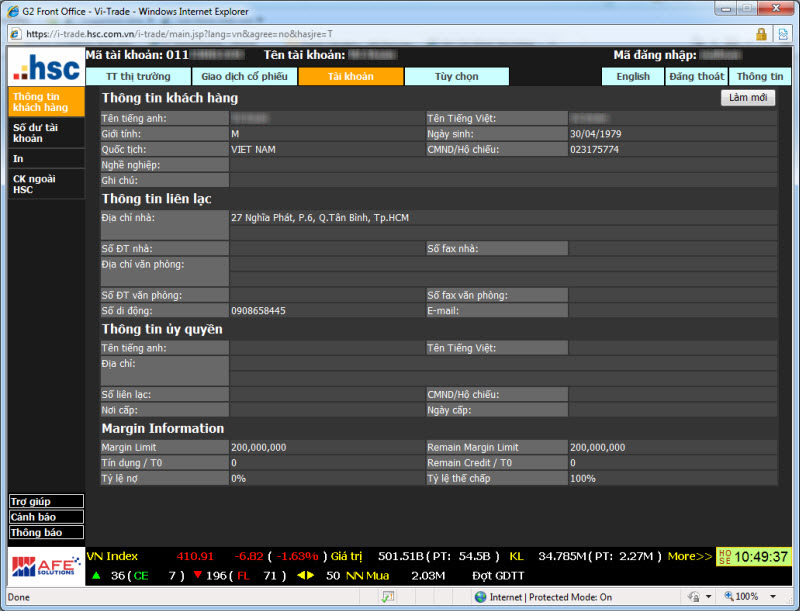The width and height of the screenshot is (800, 611).
Task: Switch to the TT thị trường tab
Action: [138, 76]
